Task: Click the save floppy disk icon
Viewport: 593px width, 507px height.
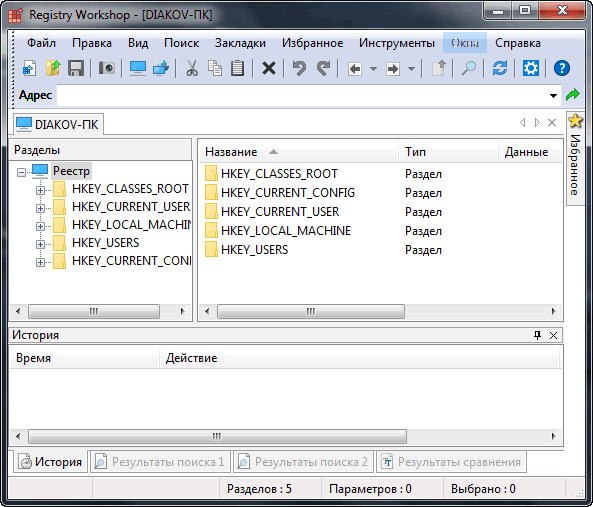Action: (76, 68)
